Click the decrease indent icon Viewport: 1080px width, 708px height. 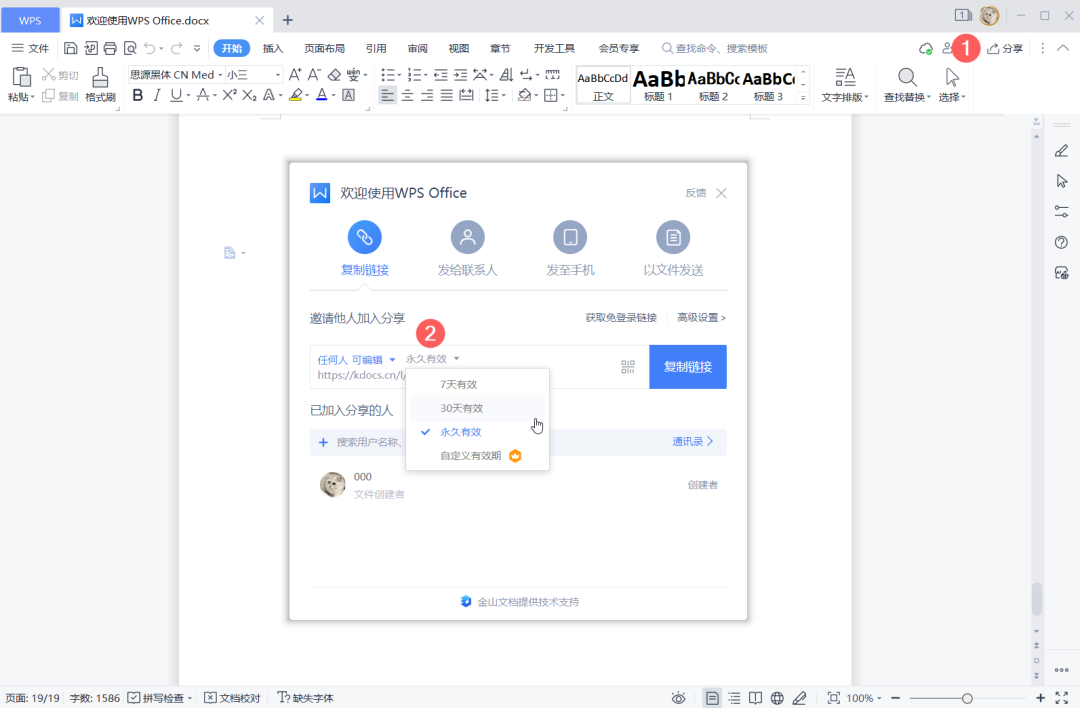click(x=441, y=74)
